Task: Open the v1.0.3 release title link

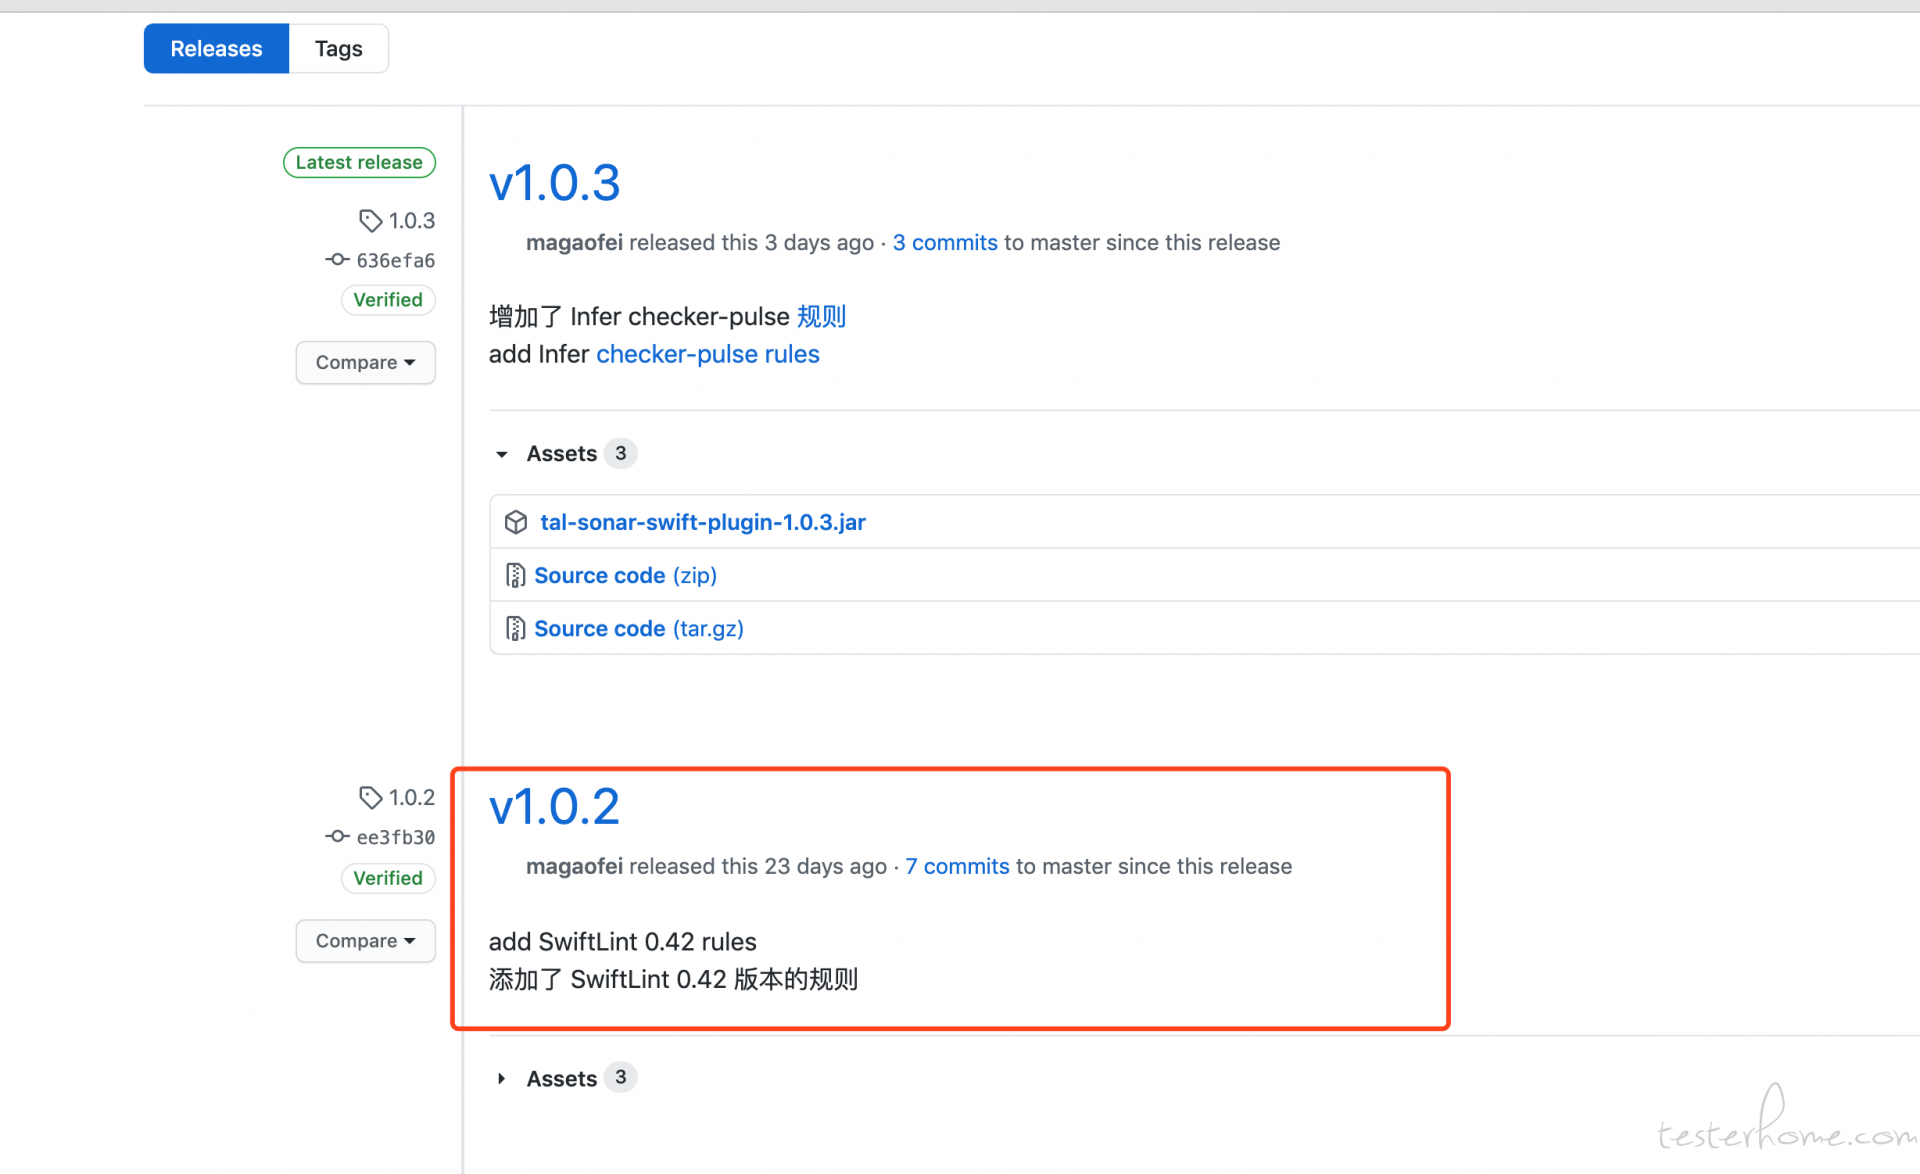Action: tap(554, 183)
